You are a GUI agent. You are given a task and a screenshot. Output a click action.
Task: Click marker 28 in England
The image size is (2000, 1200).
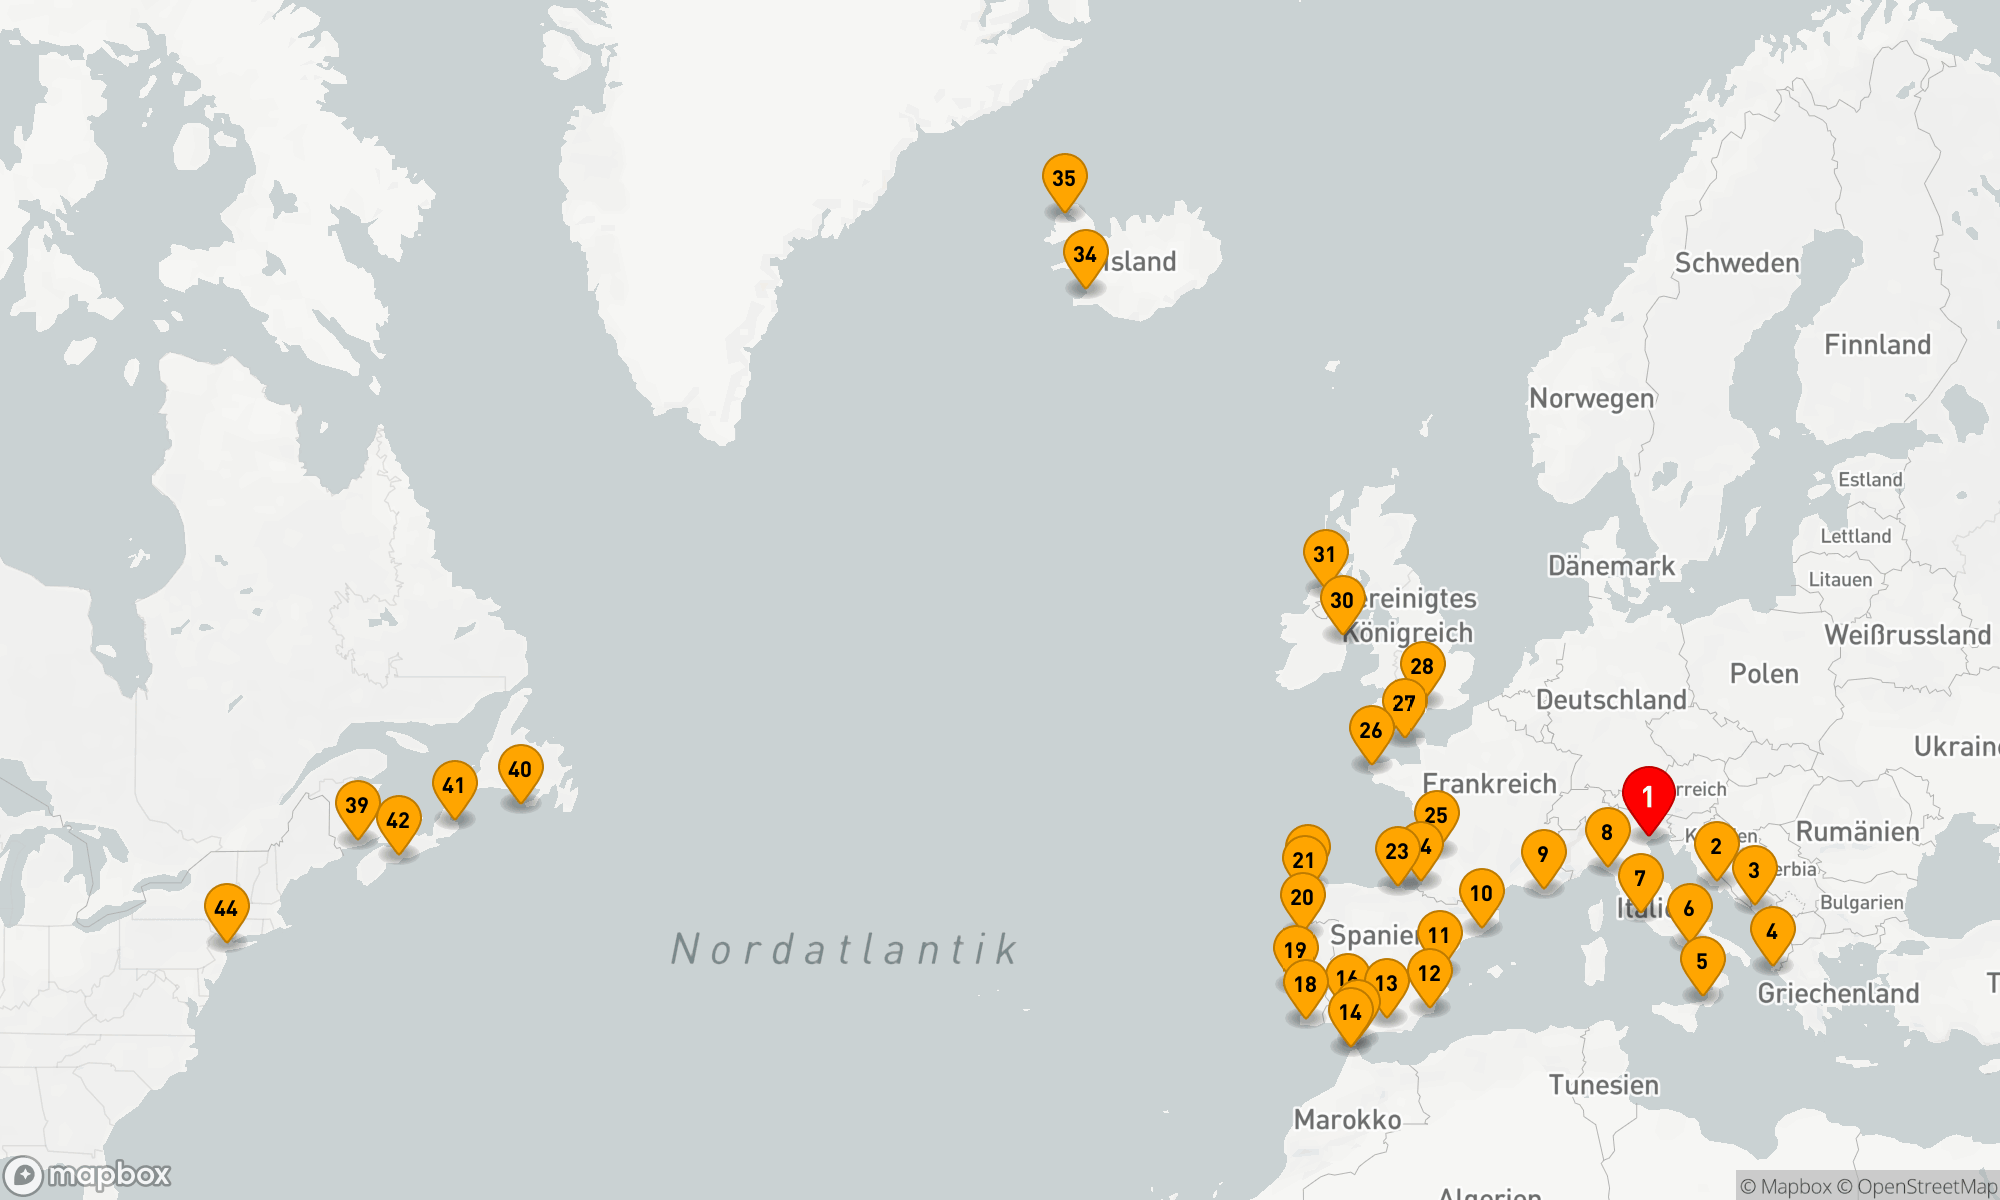1422,666
